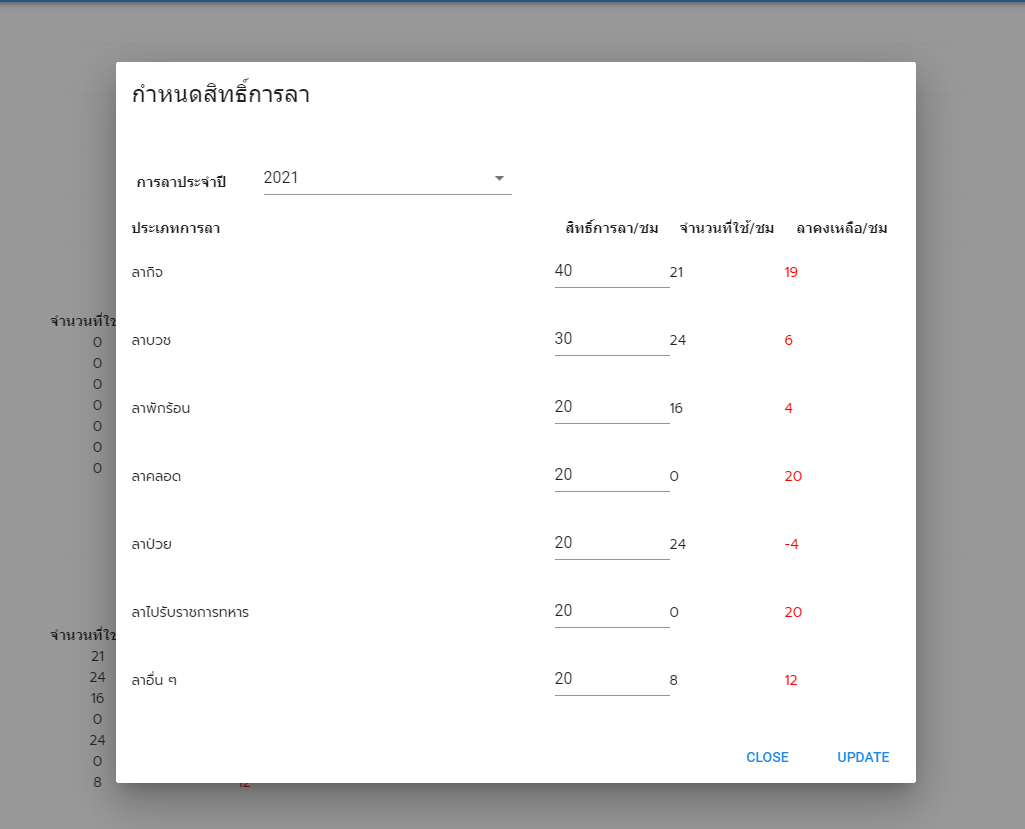Edit the ลาอื่น ๆ leave entitlement field
Screen dimensions: 1025x829
pos(612,679)
